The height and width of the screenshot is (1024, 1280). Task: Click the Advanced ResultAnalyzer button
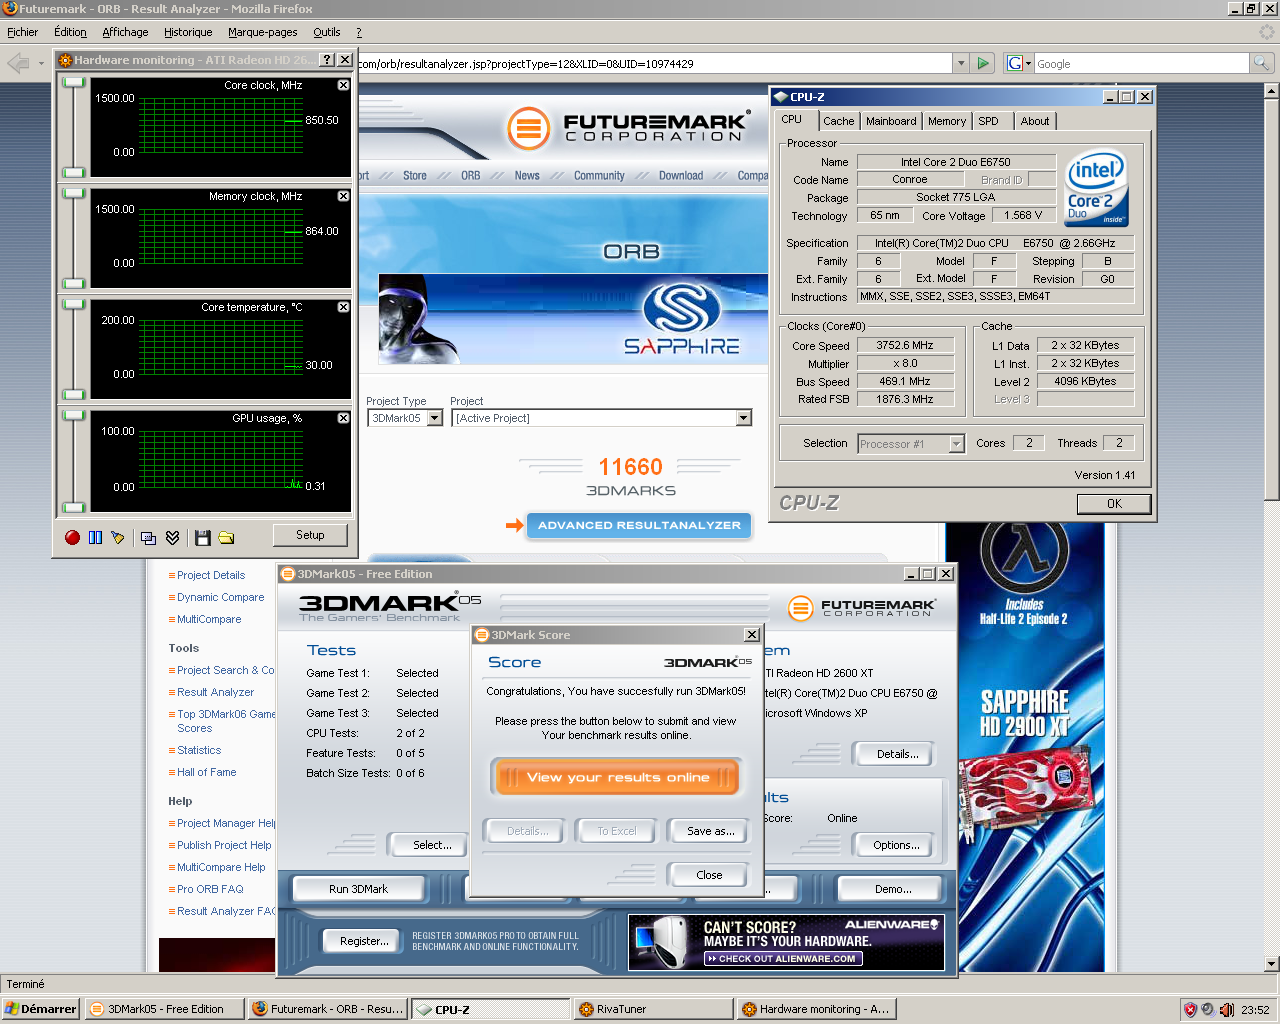pos(639,525)
